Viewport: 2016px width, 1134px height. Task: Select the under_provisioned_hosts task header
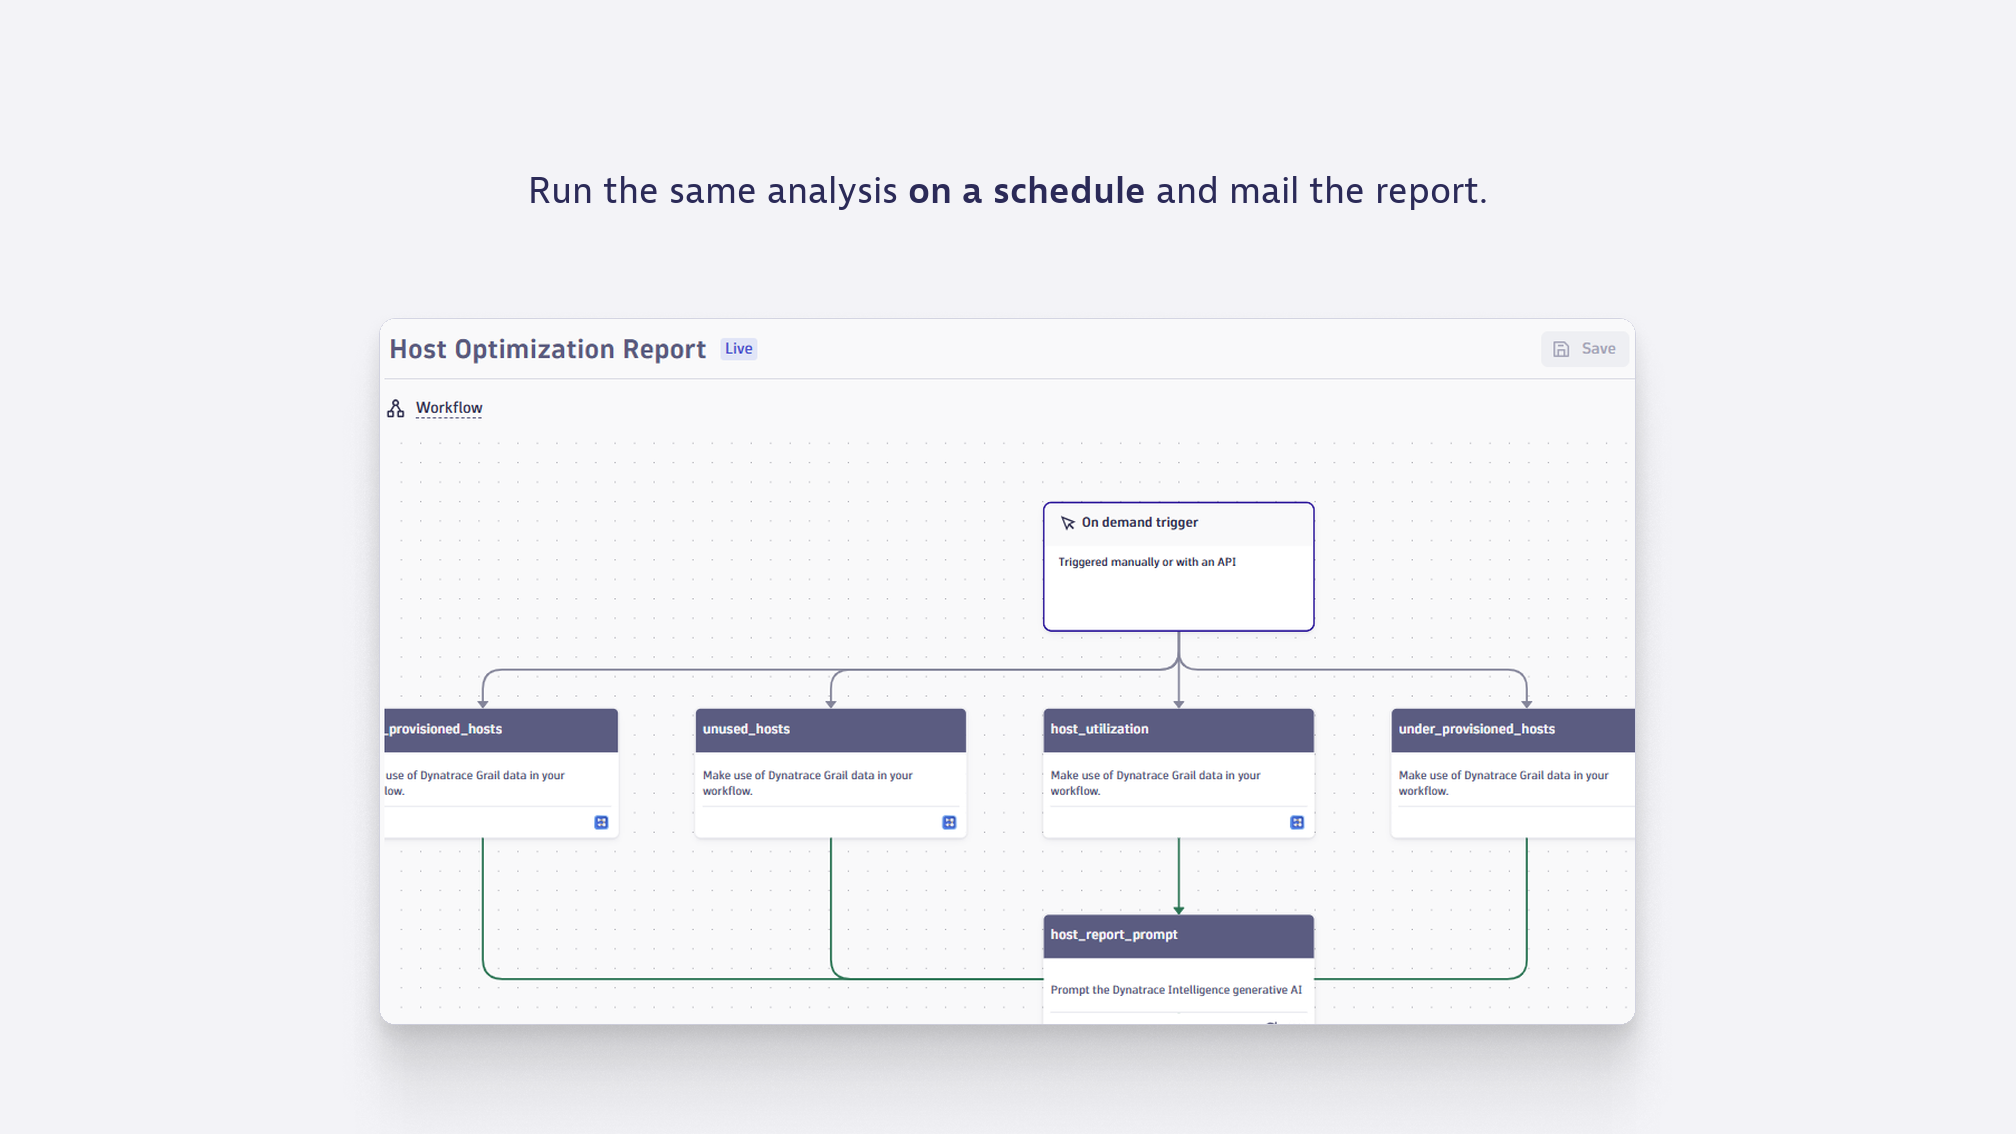[1513, 730]
